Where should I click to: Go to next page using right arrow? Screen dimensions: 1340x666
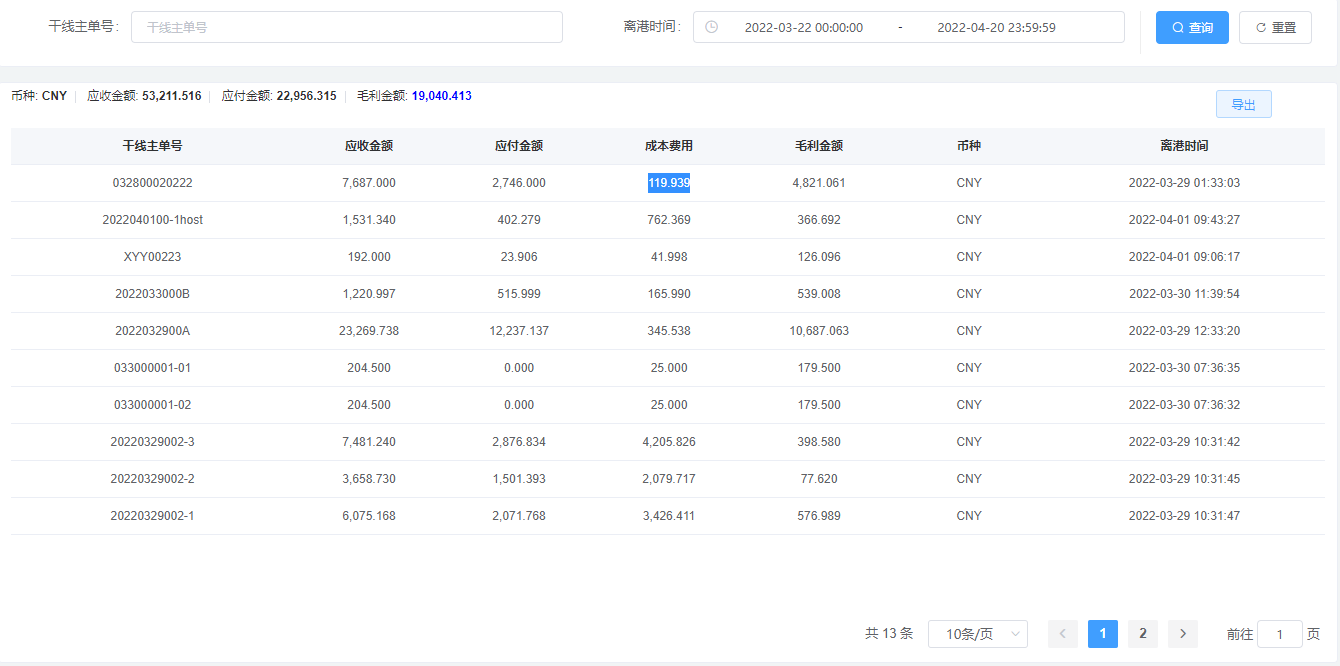click(x=1183, y=633)
